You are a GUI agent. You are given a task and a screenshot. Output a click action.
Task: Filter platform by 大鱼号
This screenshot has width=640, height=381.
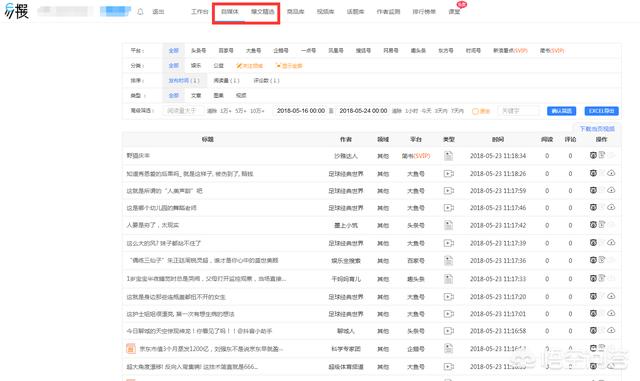253,51
